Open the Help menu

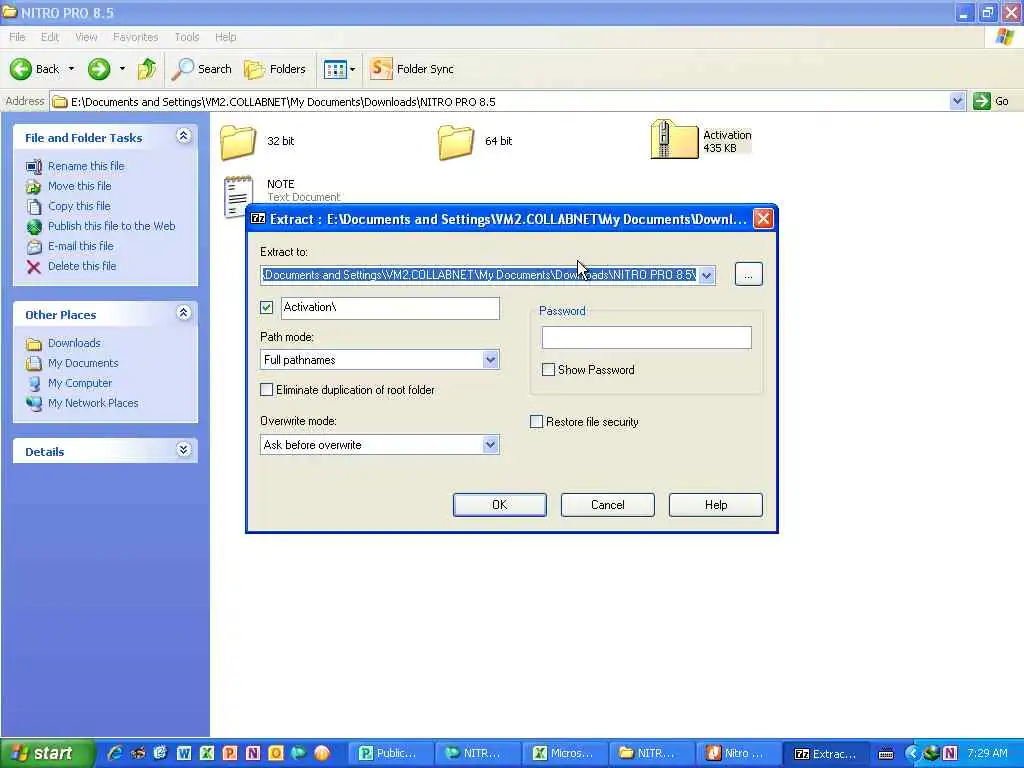click(225, 37)
